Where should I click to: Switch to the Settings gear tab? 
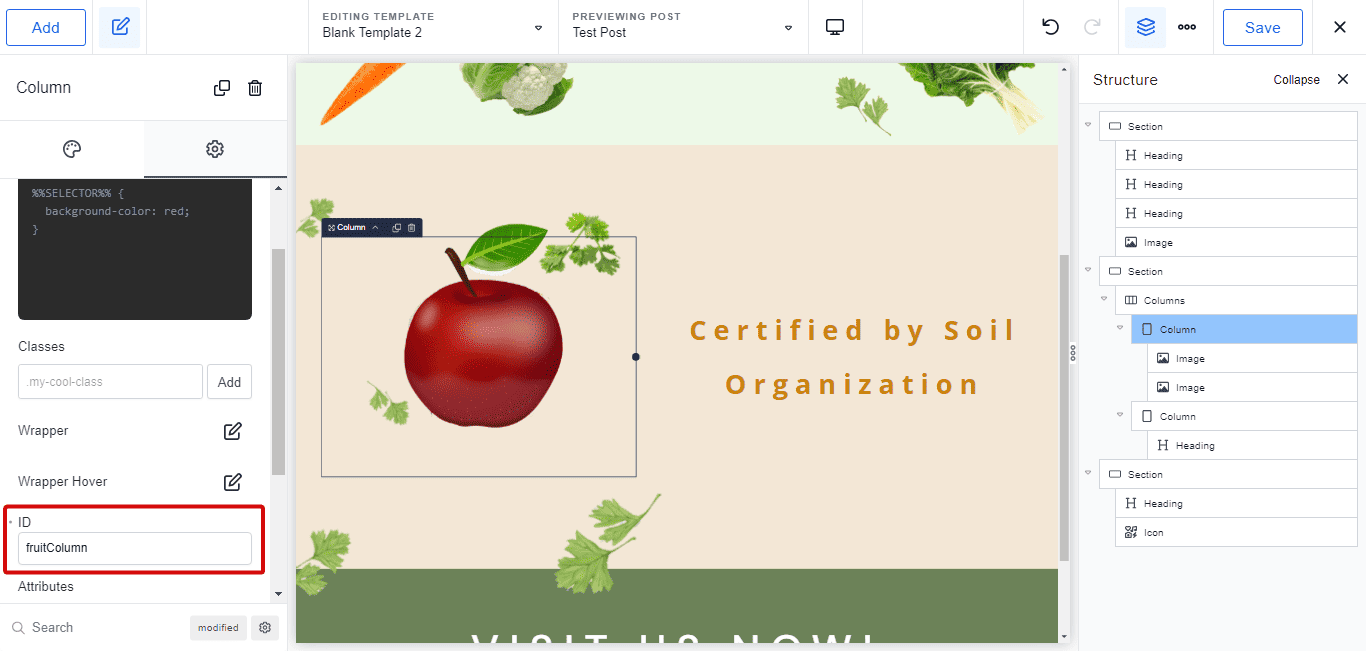(x=215, y=149)
